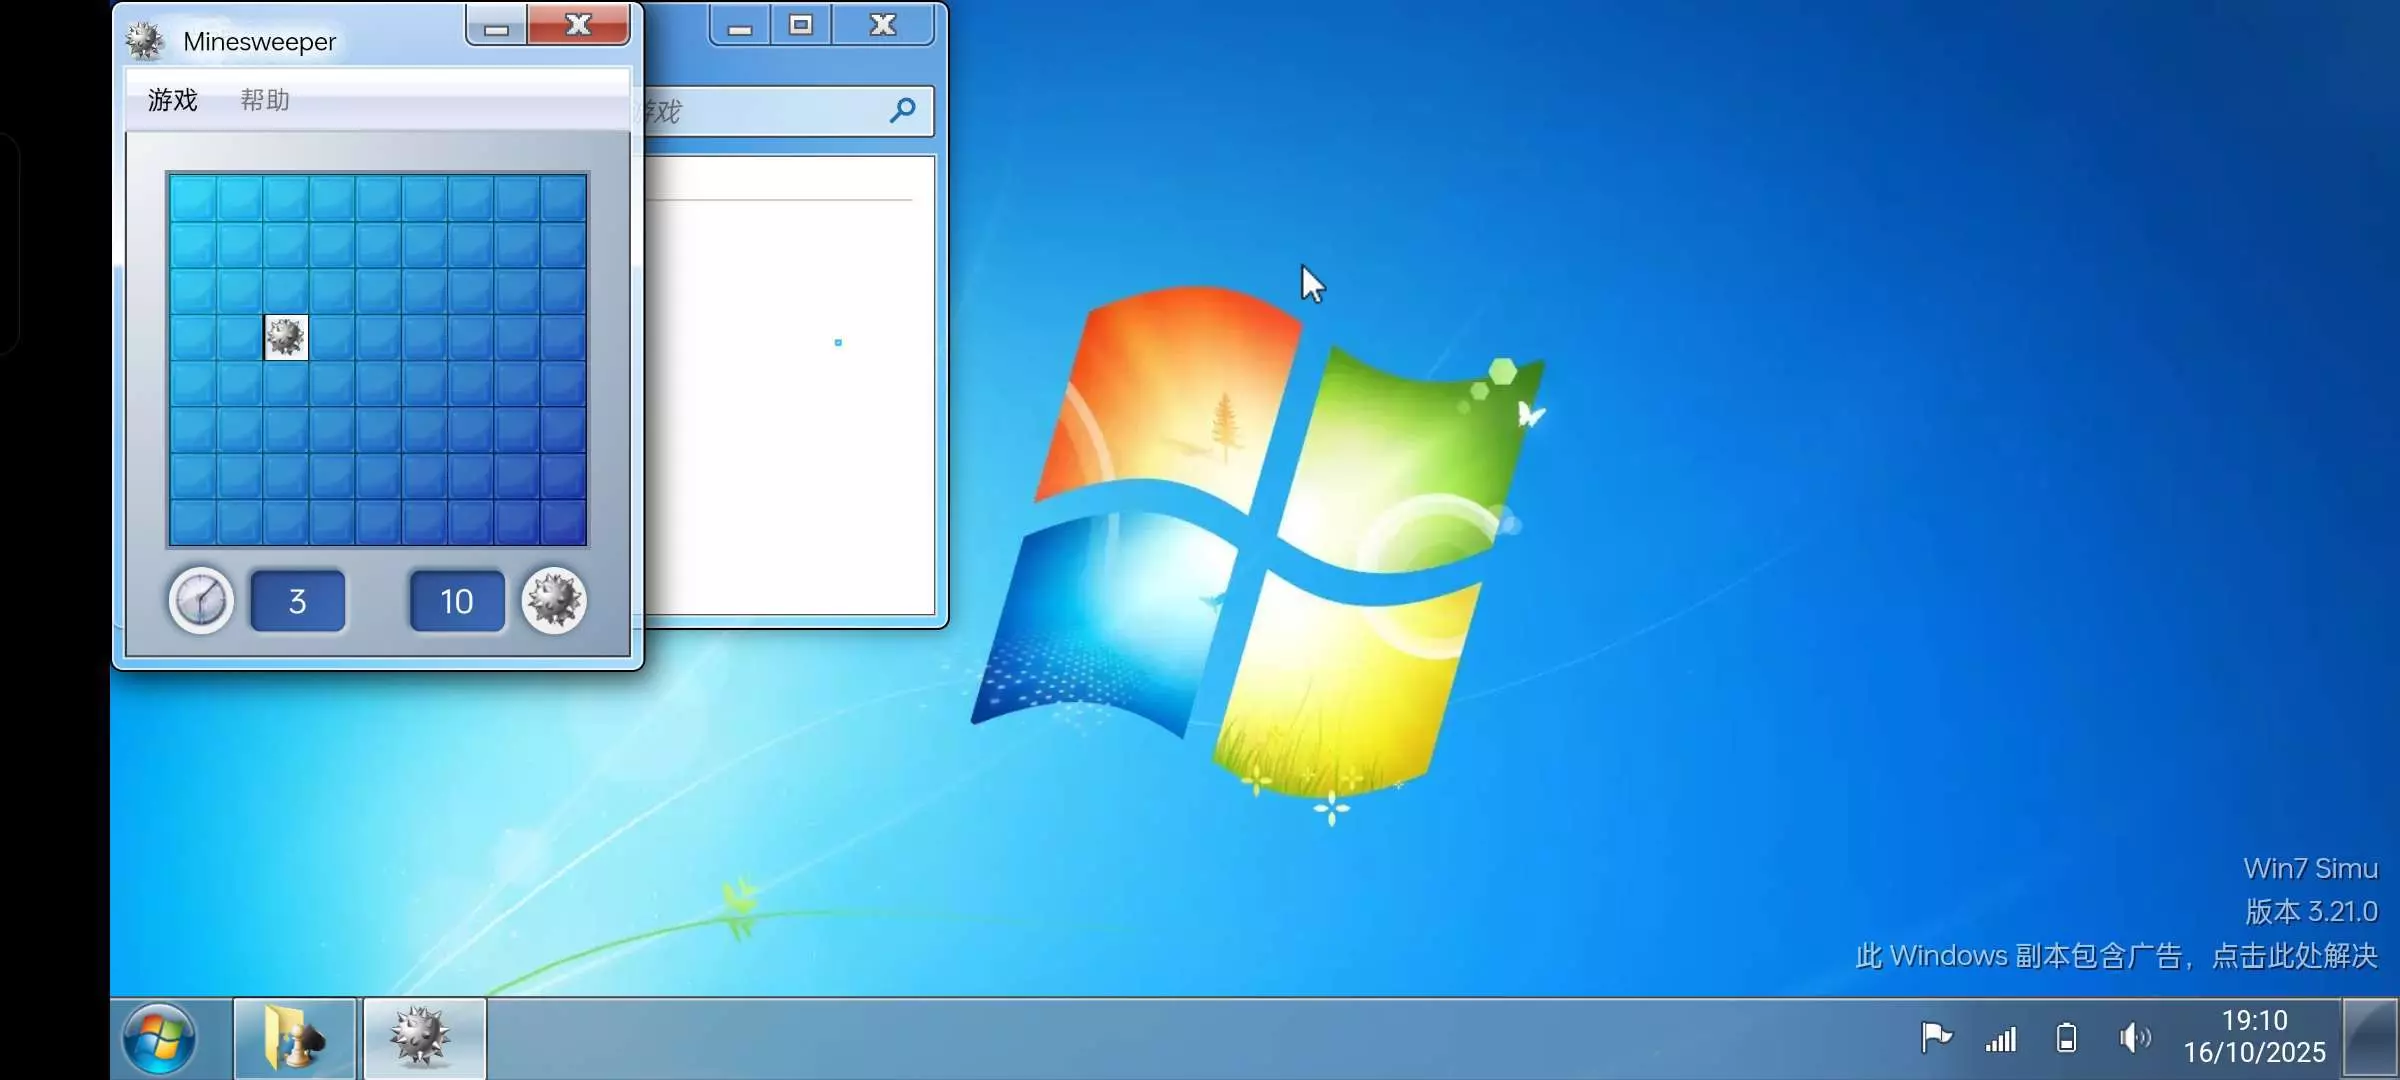The height and width of the screenshot is (1080, 2400).
Task: Click the Games folder taskbar icon
Action: 294,1038
